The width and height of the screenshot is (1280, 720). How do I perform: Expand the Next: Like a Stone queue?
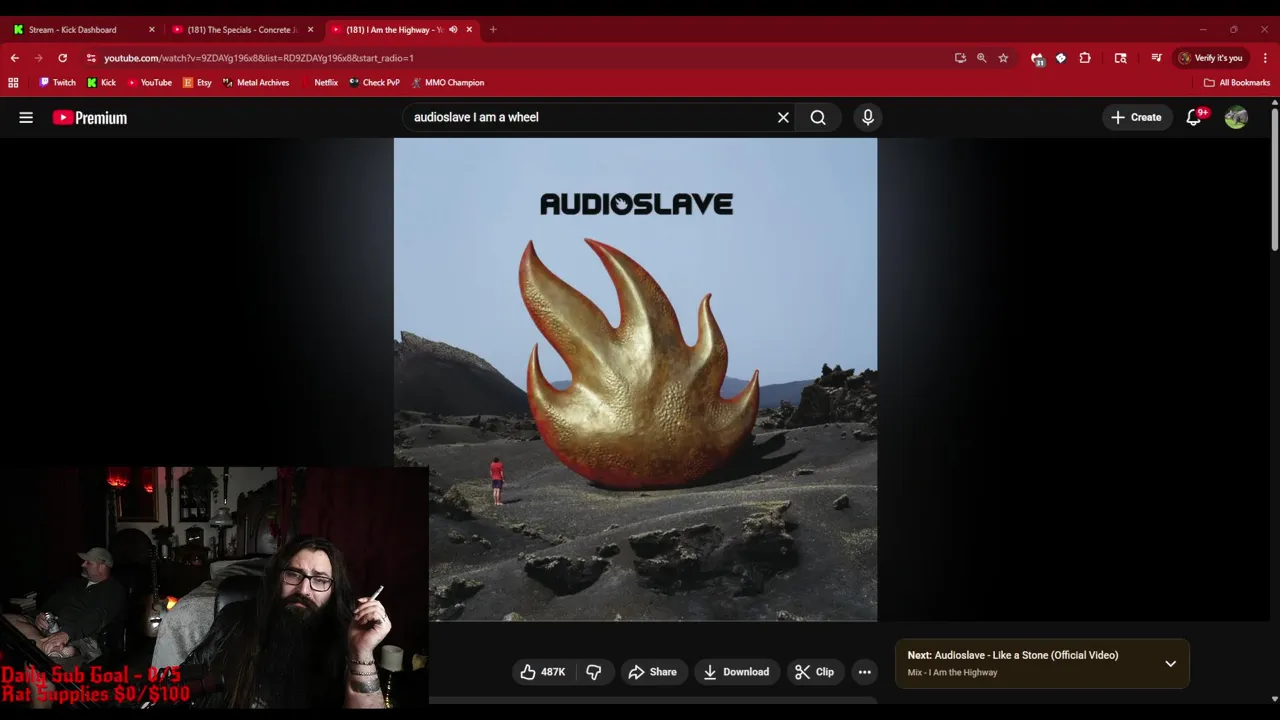[x=1170, y=663]
